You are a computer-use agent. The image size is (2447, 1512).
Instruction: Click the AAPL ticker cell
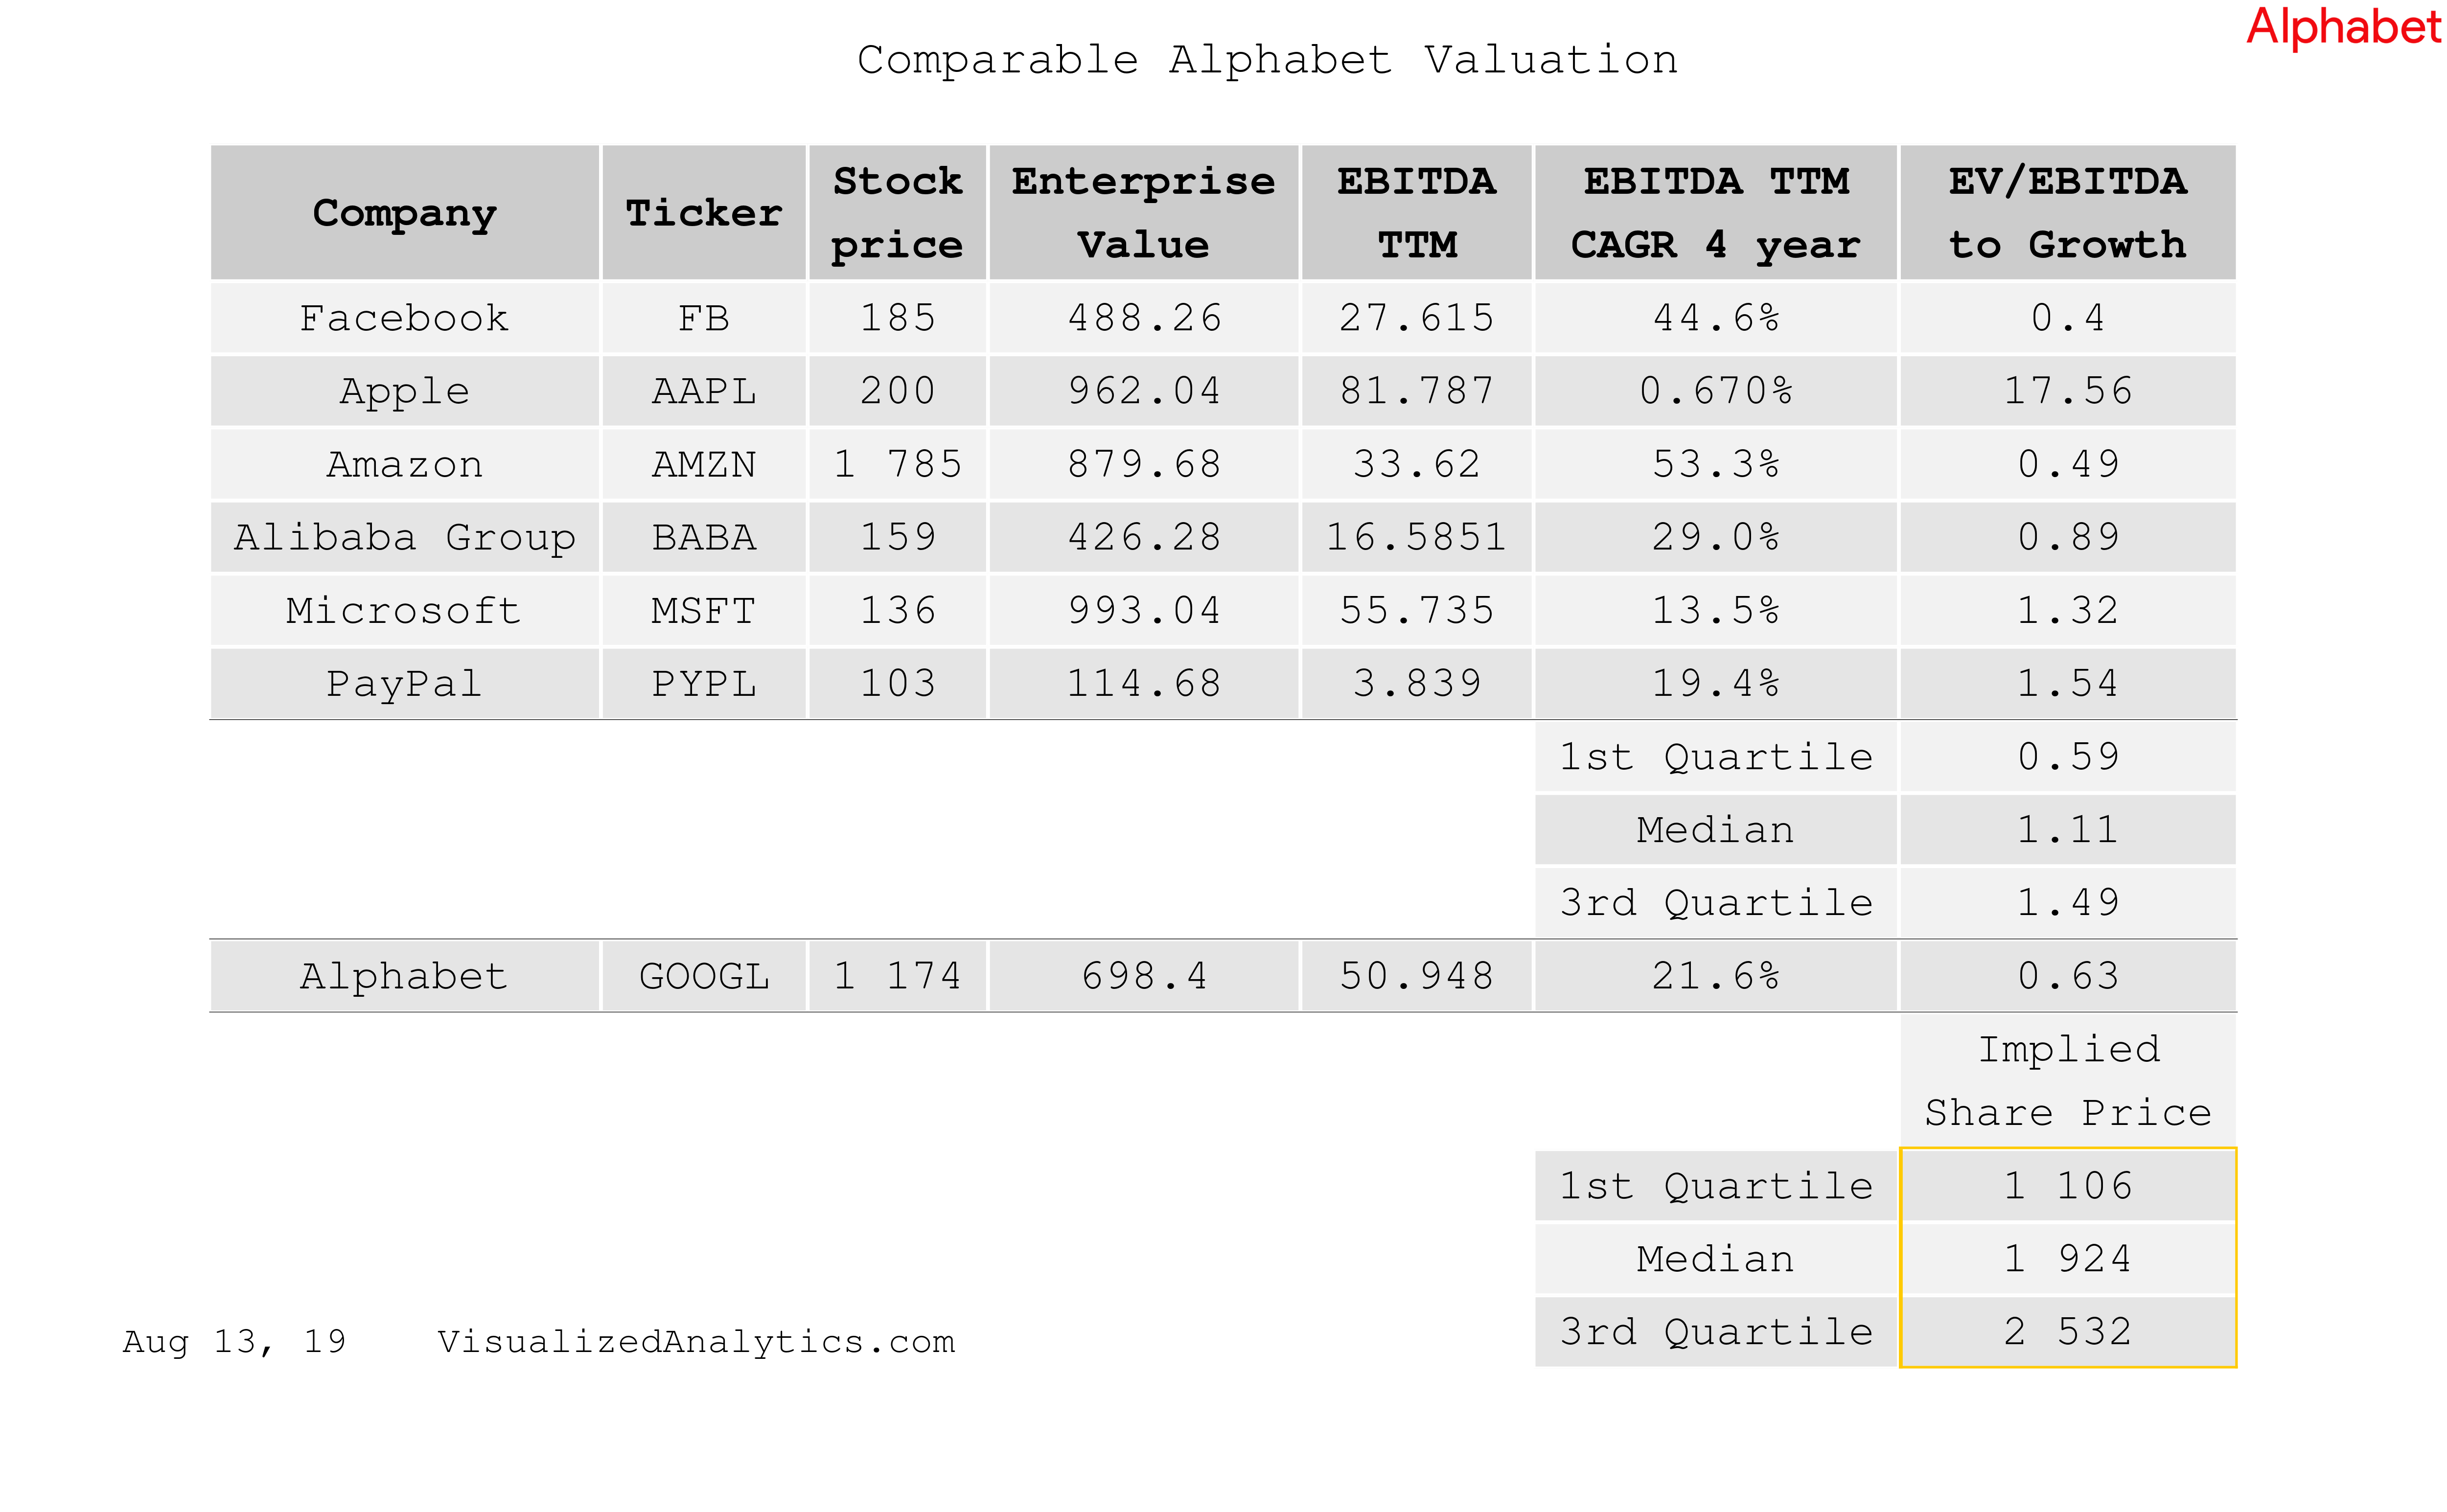[x=704, y=391]
